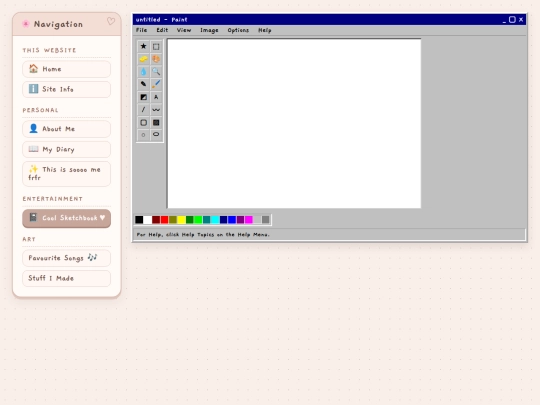Click on the white drawing canvas
Screen dimensions: 540x405
coord(294,124)
